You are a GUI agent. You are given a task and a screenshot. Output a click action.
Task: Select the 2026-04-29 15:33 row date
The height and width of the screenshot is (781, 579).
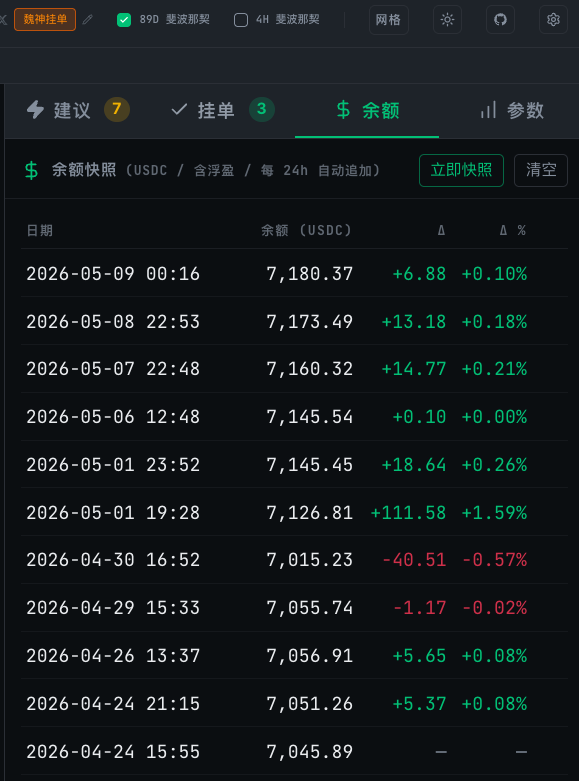(113, 608)
